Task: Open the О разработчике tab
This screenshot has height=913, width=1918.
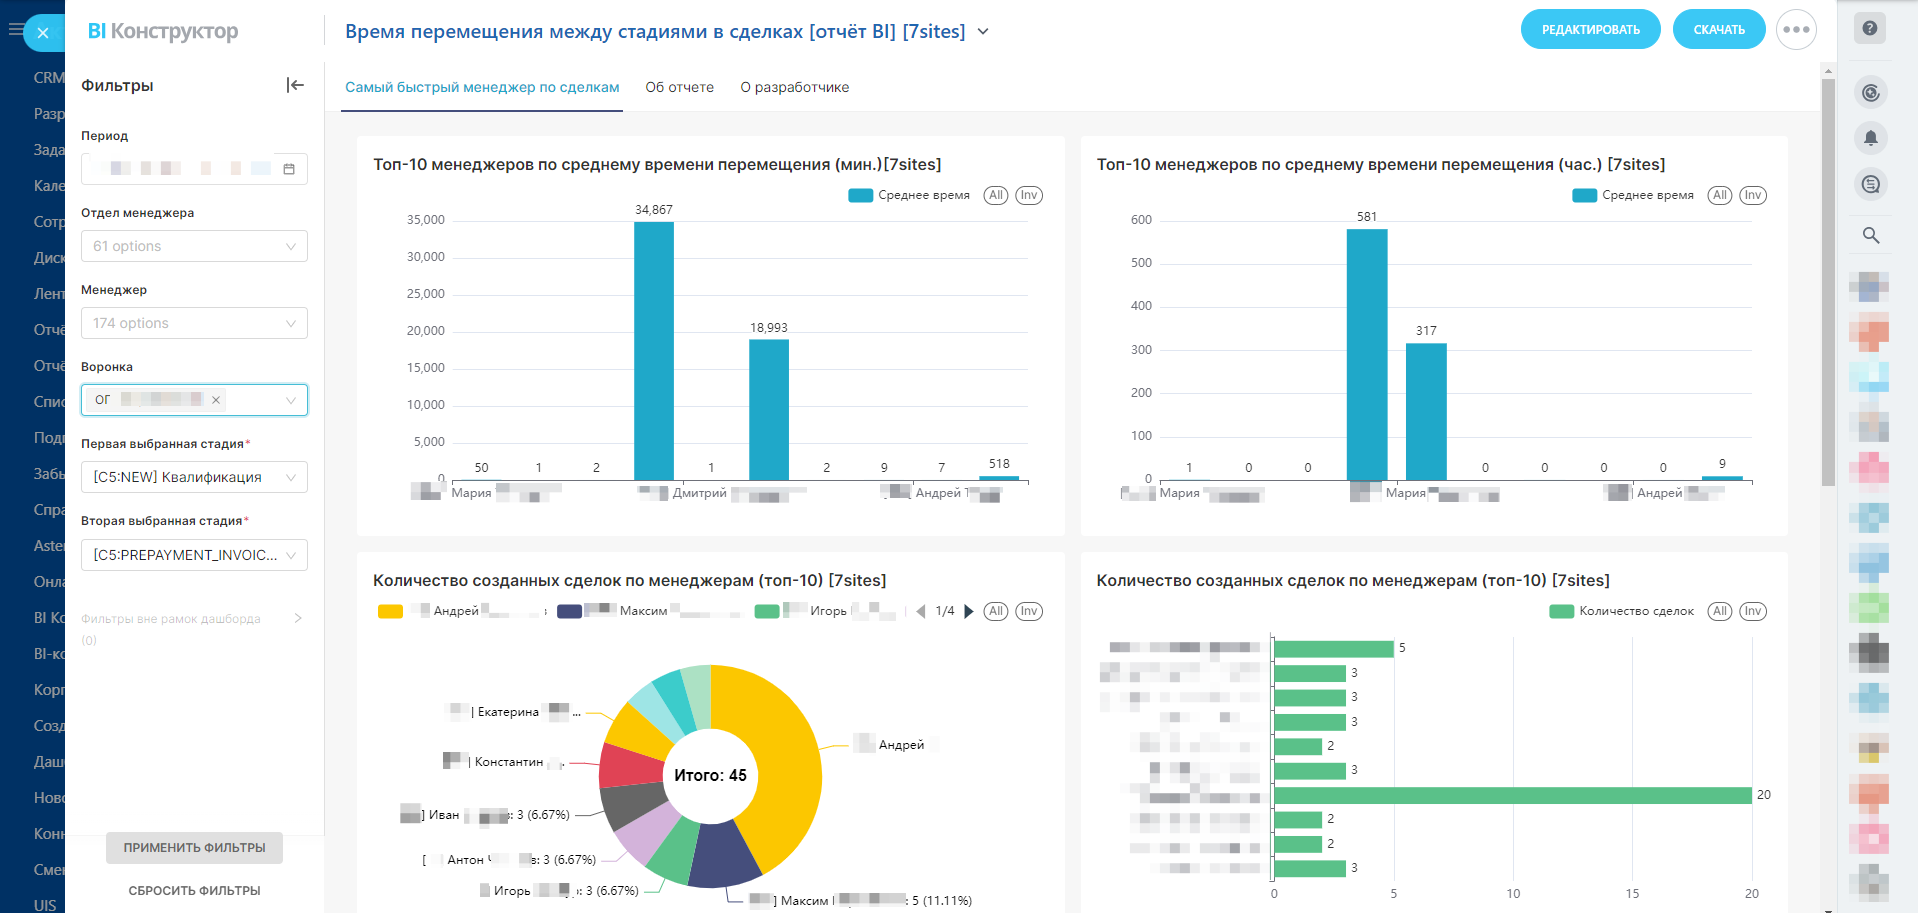Action: click(794, 87)
